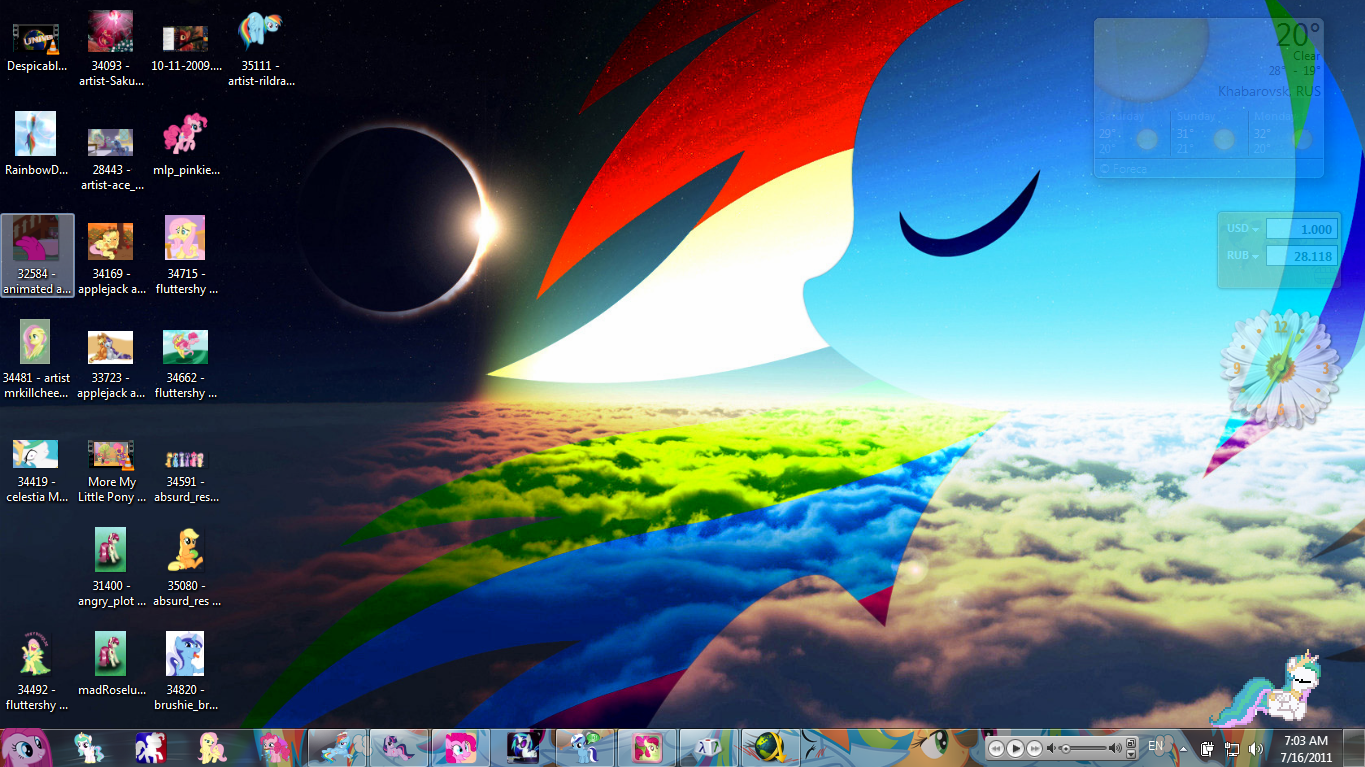The height and width of the screenshot is (767, 1365).
Task: Open the More My Little Pony ... icon
Action: (112, 472)
